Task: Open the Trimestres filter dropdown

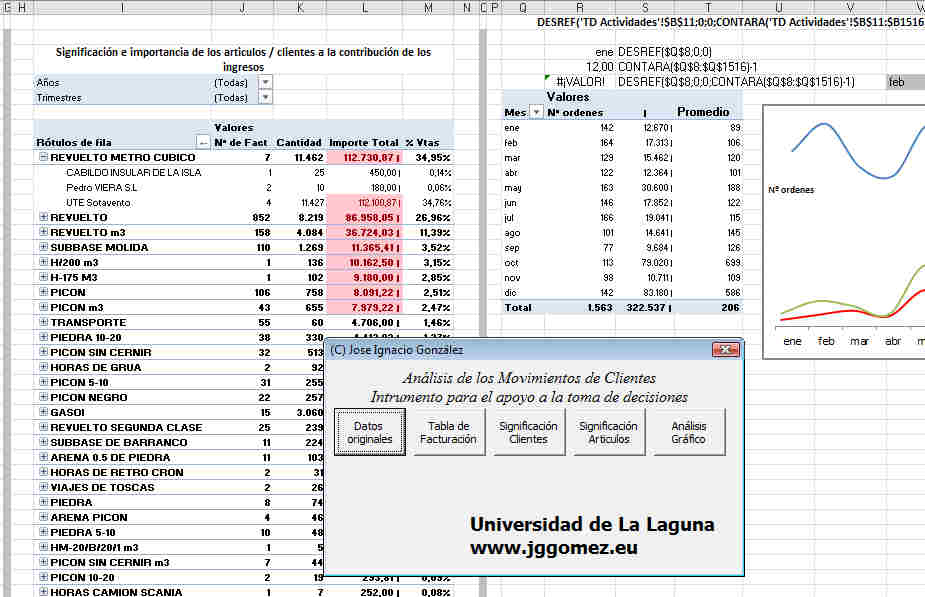Action: coord(265,97)
